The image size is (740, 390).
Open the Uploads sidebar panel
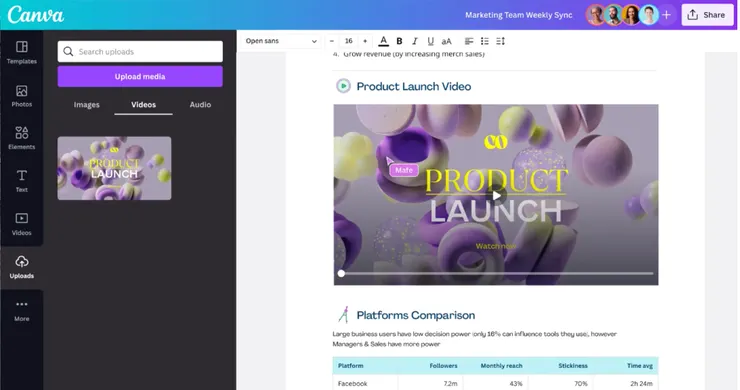pyautogui.click(x=22, y=267)
